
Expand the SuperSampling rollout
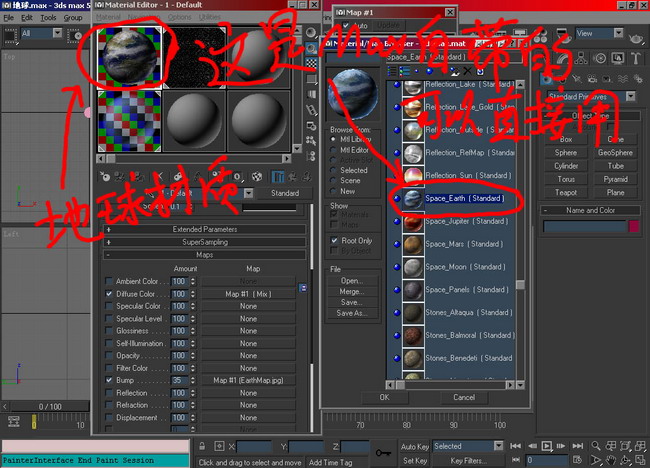(x=204, y=242)
